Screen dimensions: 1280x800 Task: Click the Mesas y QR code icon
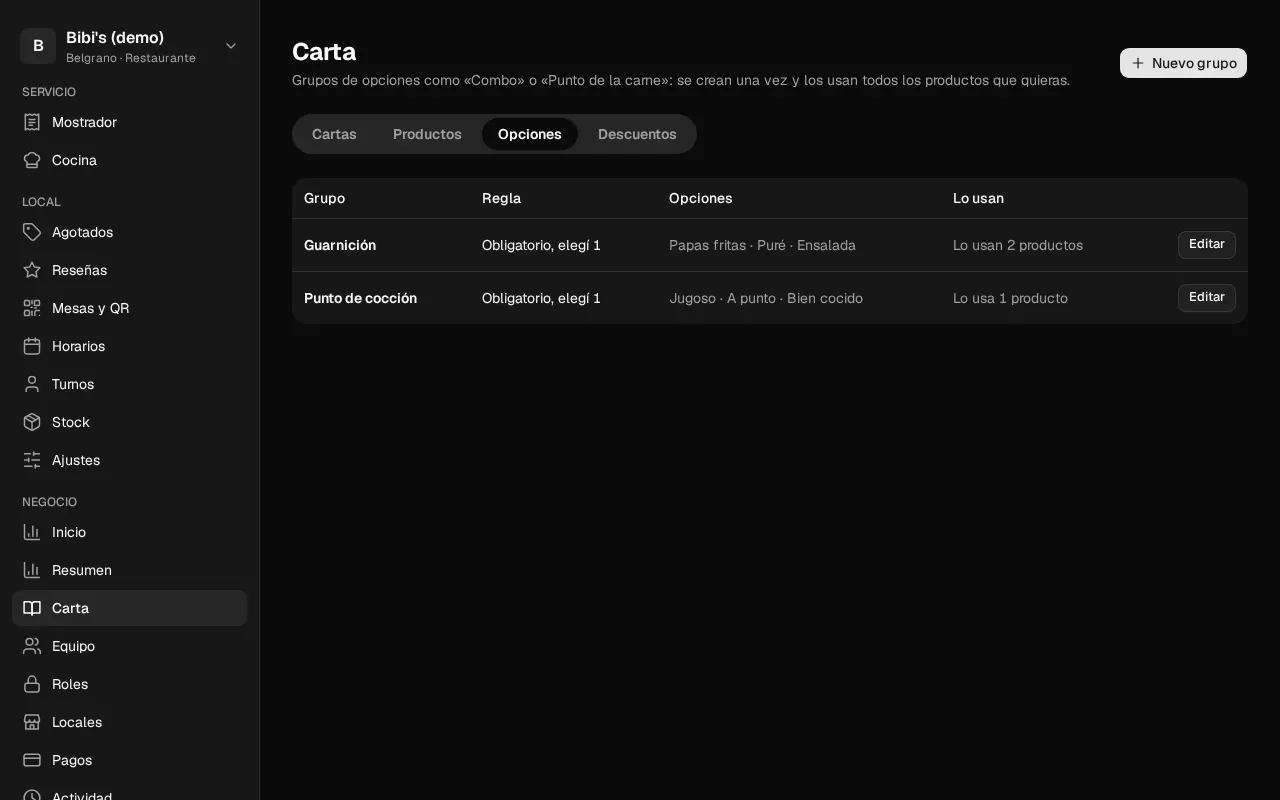[32, 308]
